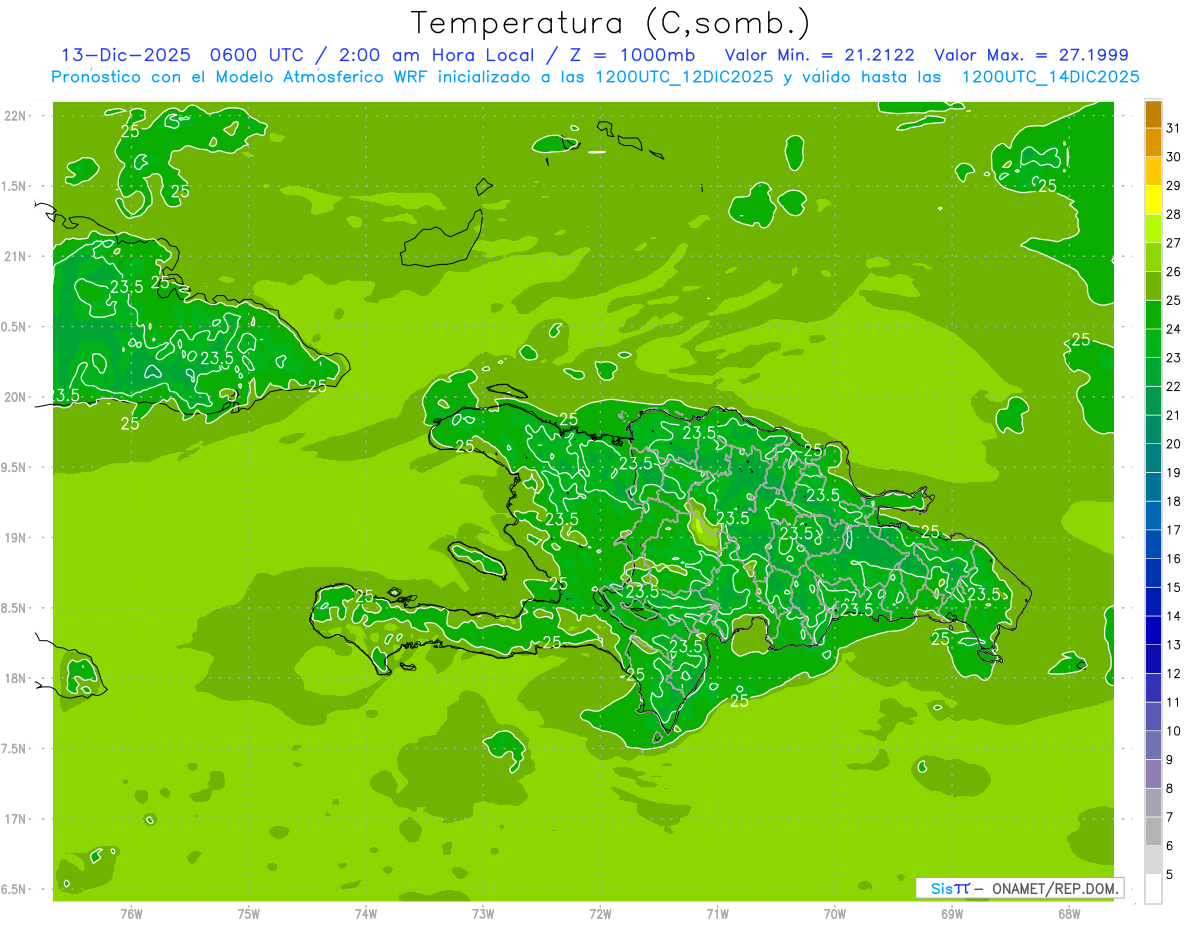
Task: Click latitude axis label "1.5N"
Action: [15, 186]
